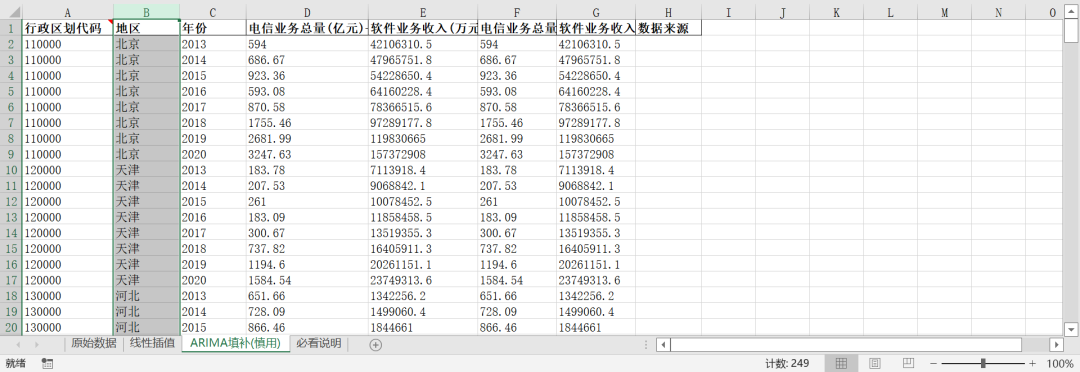This screenshot has width=1080, height=372.
Task: Select column E header
Action: 423,12
